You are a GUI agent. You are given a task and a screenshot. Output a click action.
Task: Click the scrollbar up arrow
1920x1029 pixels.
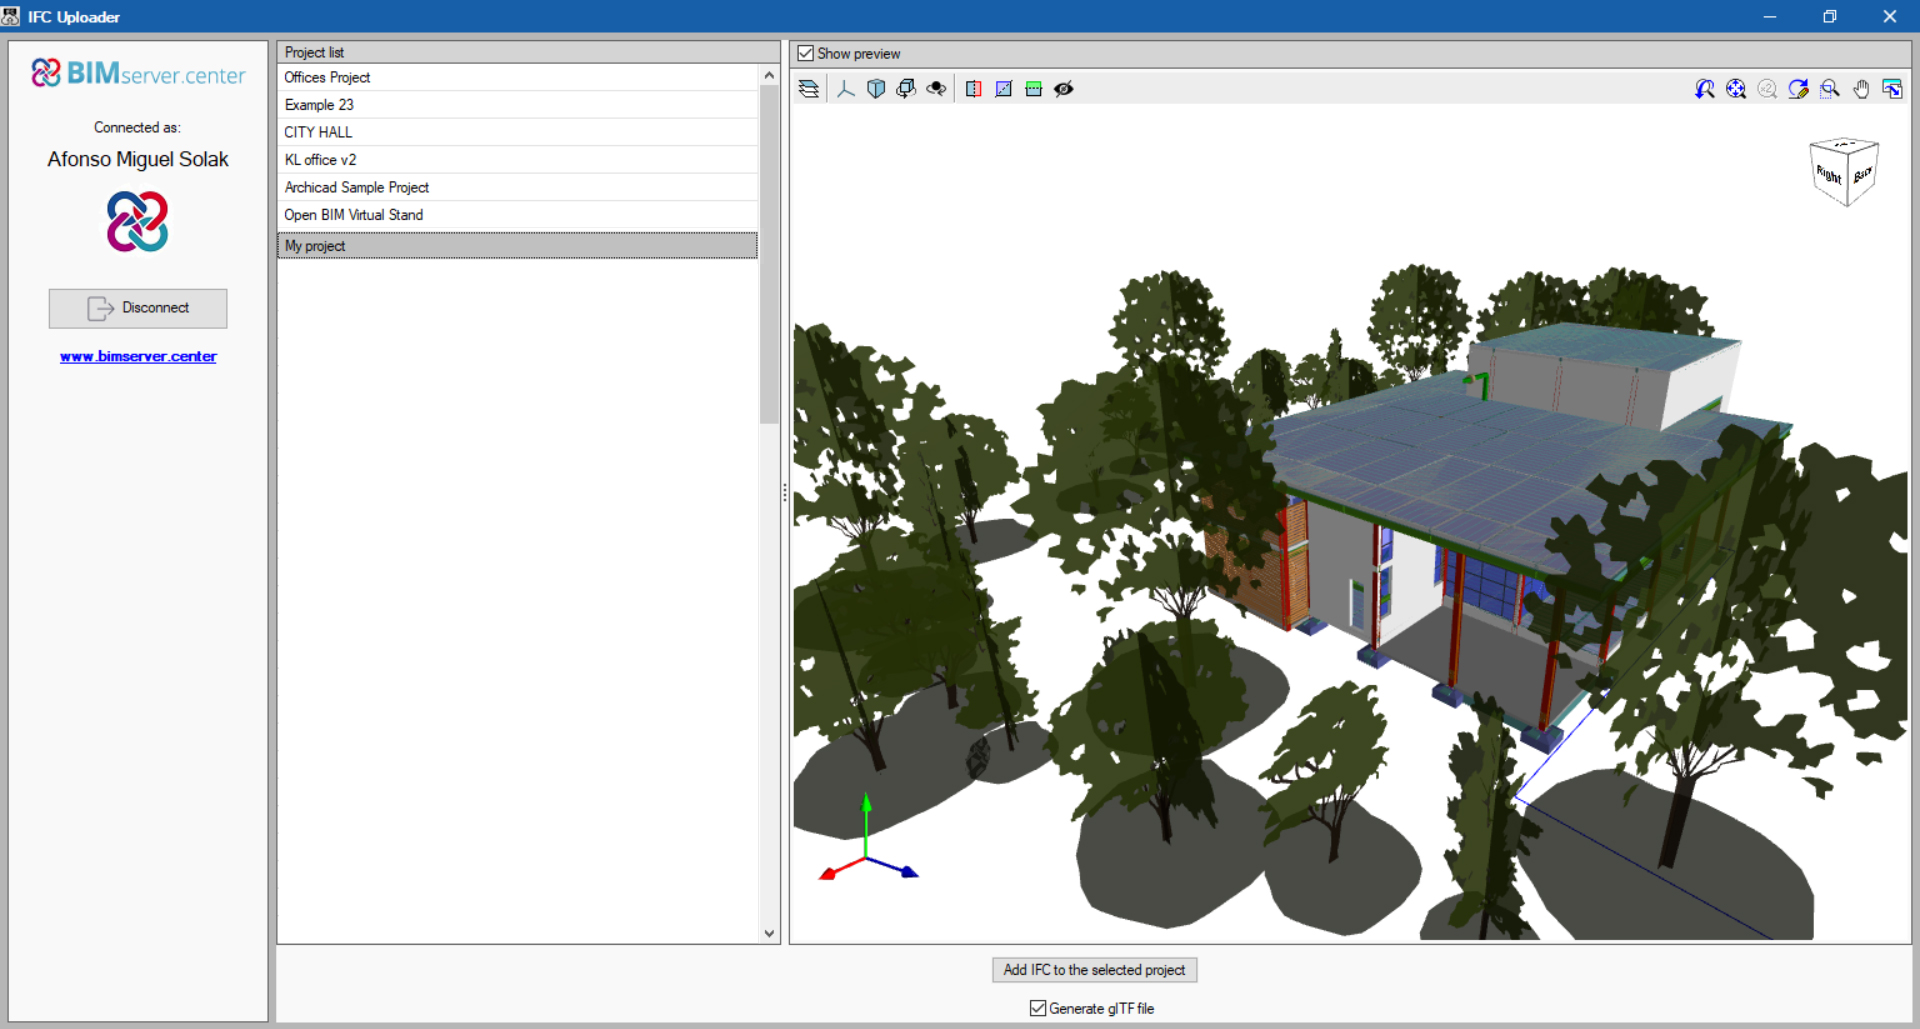click(x=769, y=73)
